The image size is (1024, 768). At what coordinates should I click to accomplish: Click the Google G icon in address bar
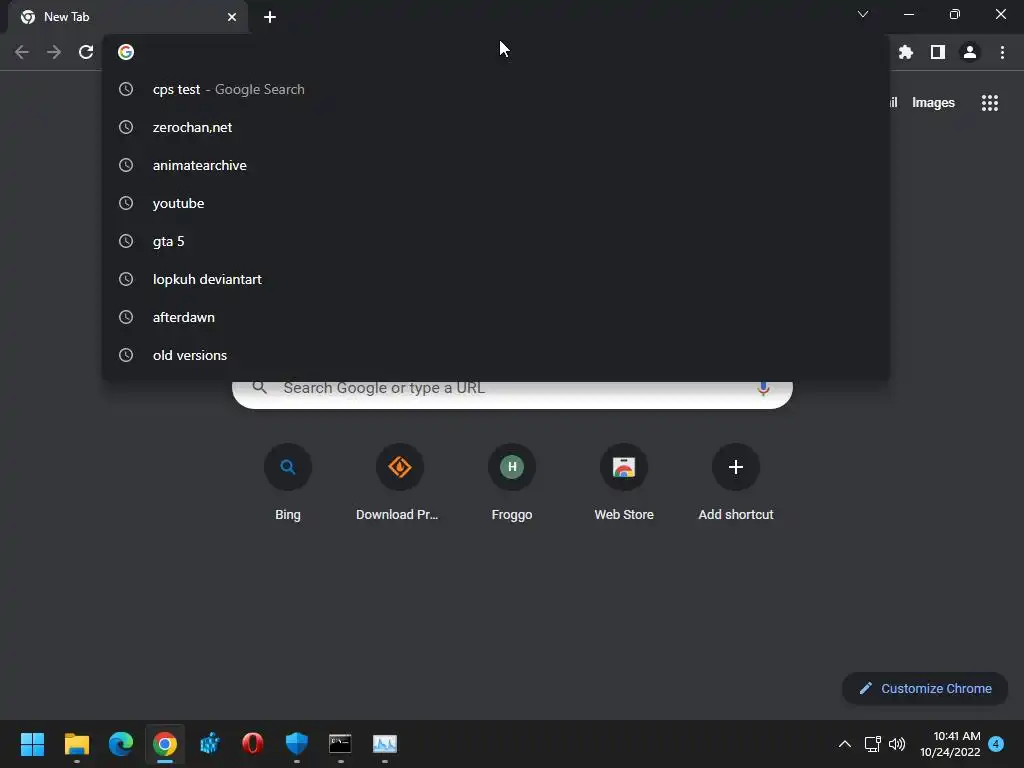[126, 52]
